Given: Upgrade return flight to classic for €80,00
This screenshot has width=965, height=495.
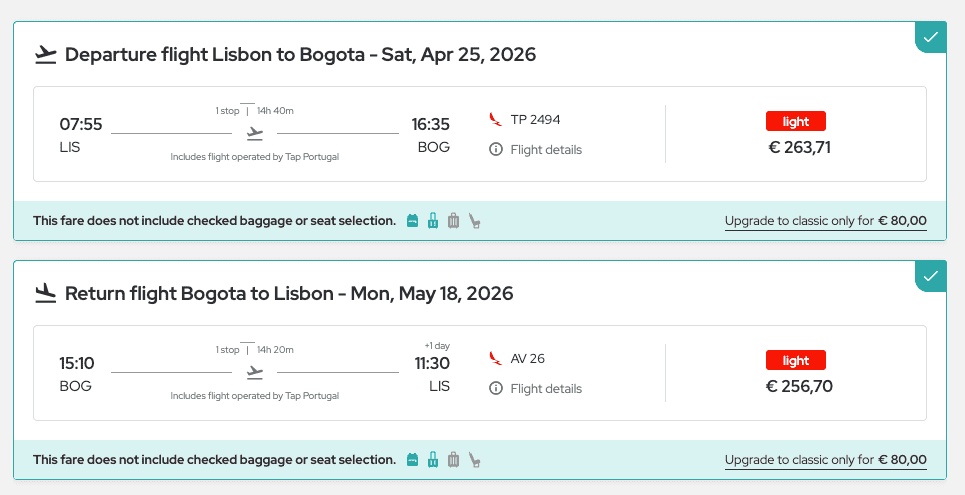Looking at the screenshot, I should pyautogui.click(x=825, y=460).
